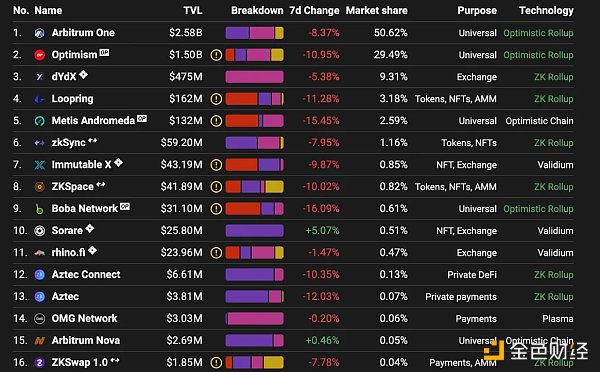Click the Arbitrum Nova project name
Screen dimensions: 600x372
(x=86, y=340)
